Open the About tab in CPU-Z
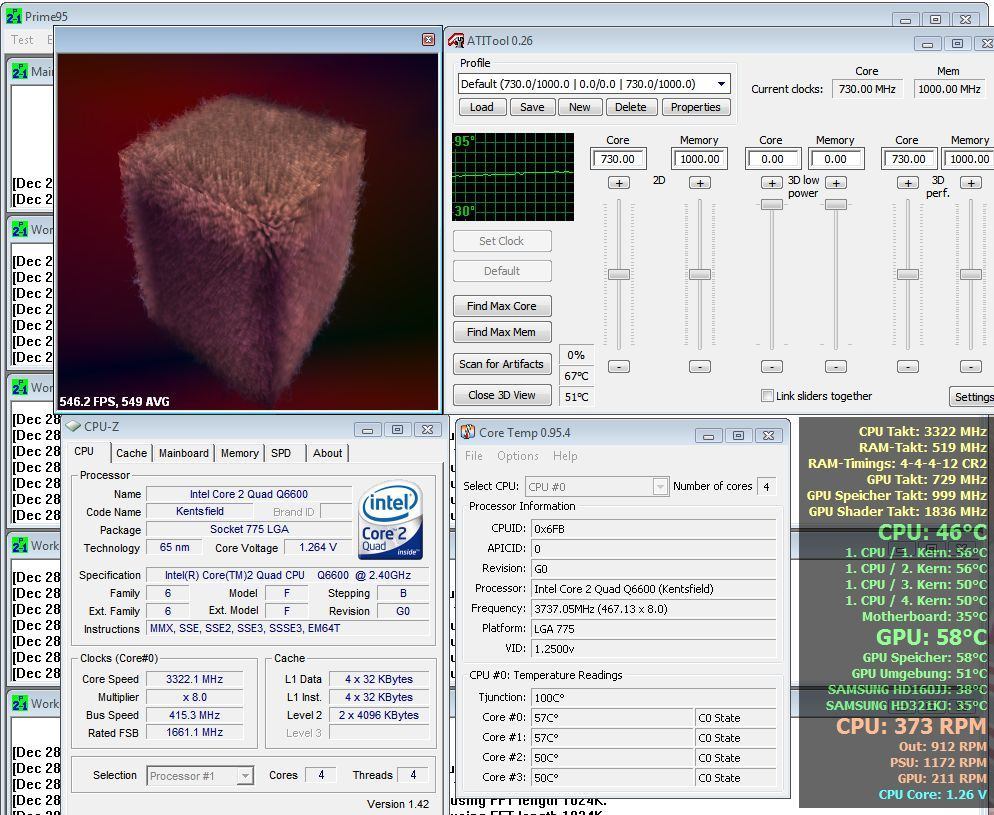 click(x=327, y=453)
